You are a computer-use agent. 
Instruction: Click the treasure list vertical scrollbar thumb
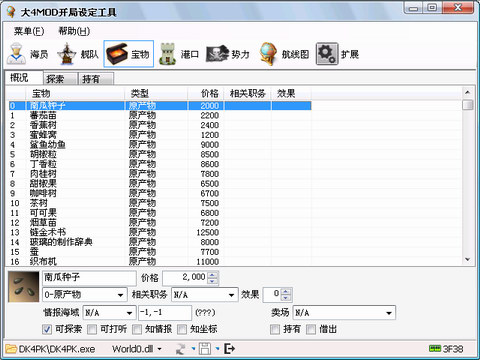468,105
